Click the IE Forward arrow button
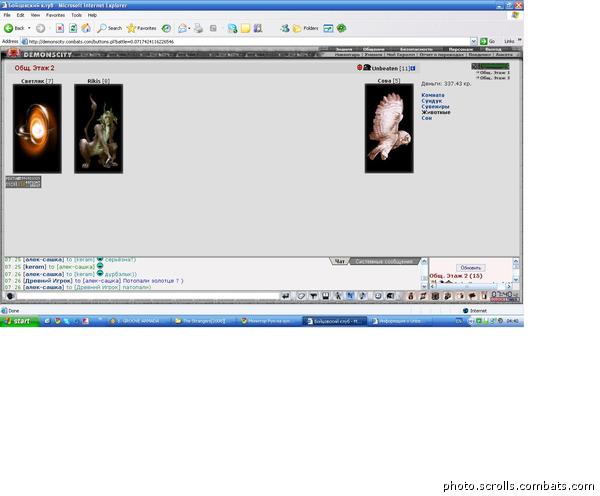This screenshot has width=600, height=496. (41, 28)
